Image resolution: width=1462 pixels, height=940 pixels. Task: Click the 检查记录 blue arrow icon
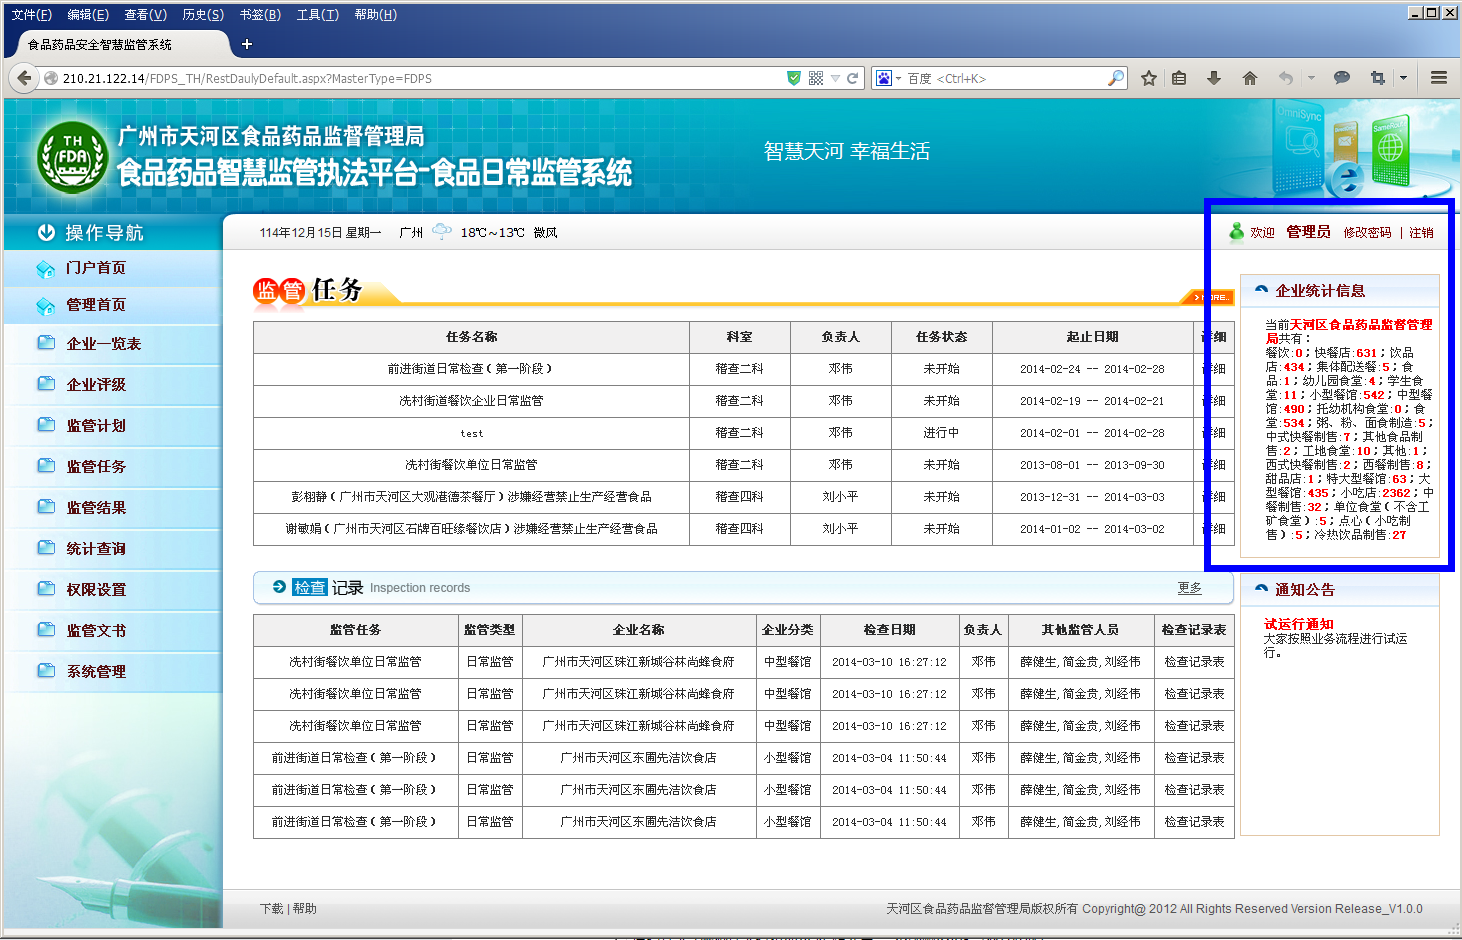pyautogui.click(x=279, y=587)
